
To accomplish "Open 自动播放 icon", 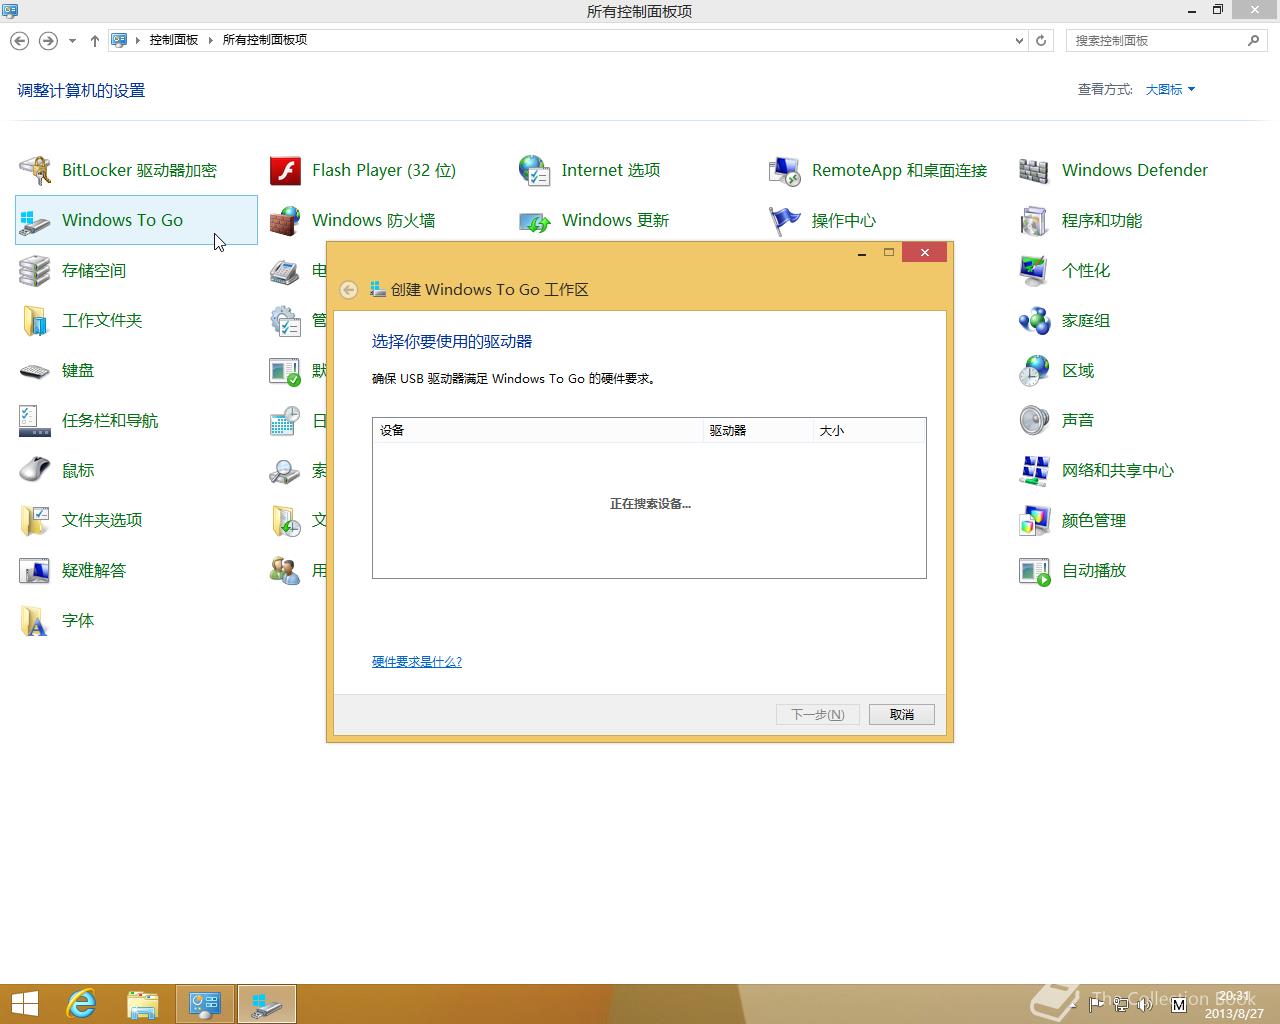I will pos(1035,570).
